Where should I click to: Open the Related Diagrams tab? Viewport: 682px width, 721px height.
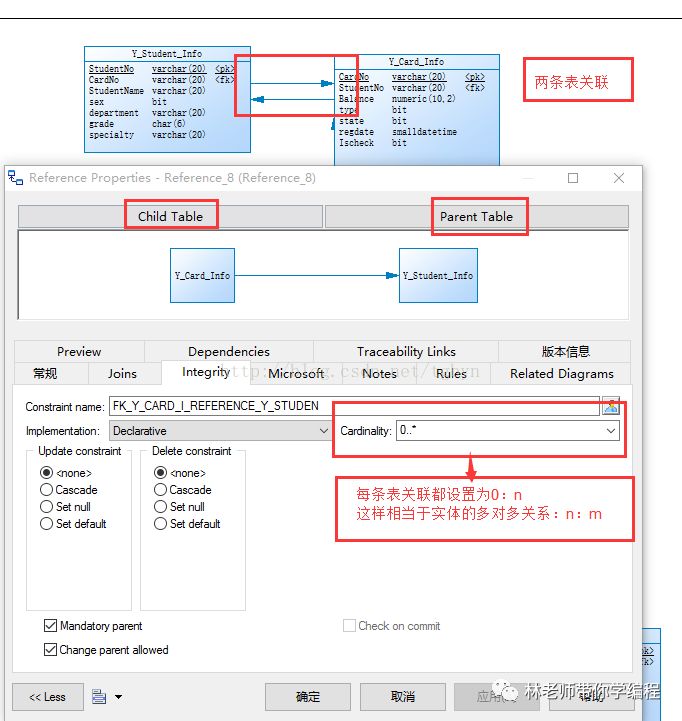562,373
